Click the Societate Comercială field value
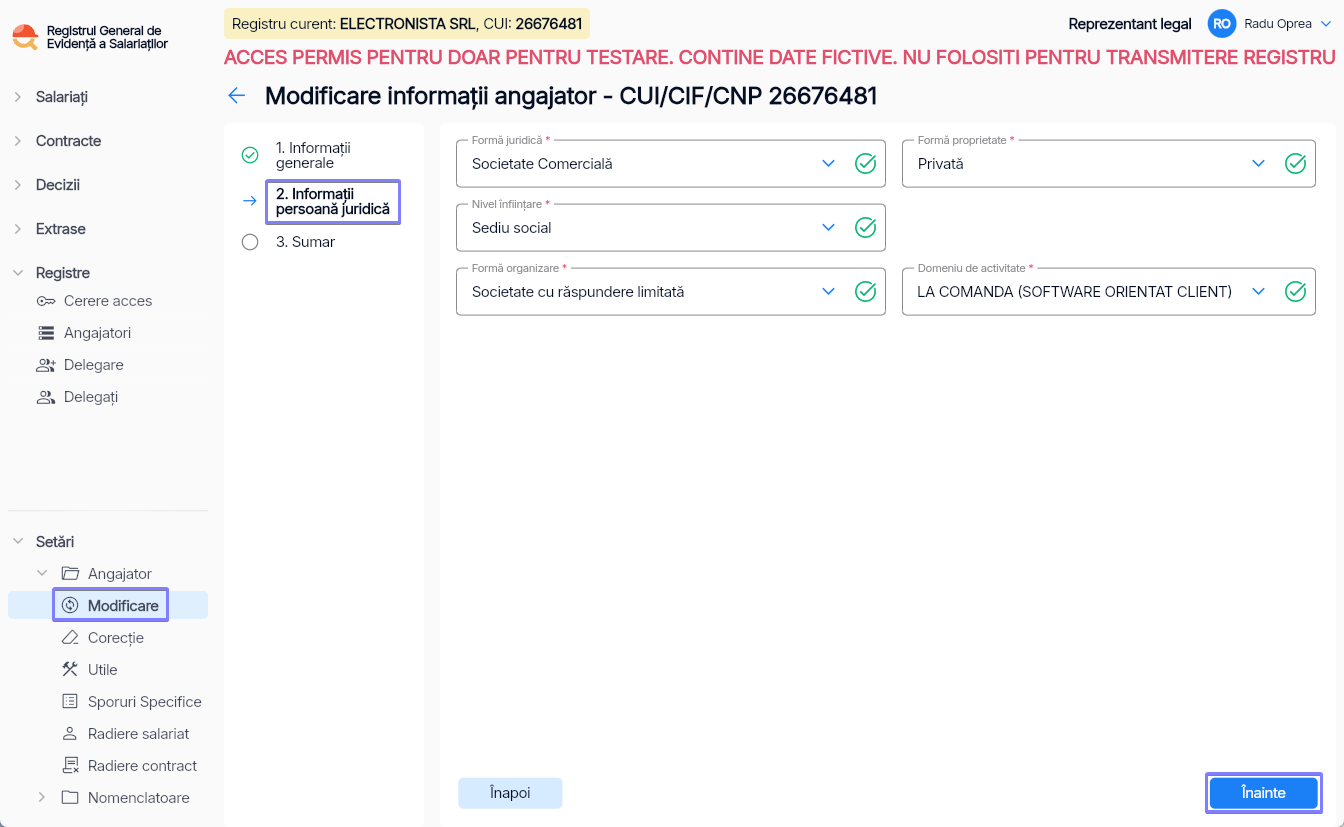Viewport: 1344px width, 827px height. click(x=542, y=163)
